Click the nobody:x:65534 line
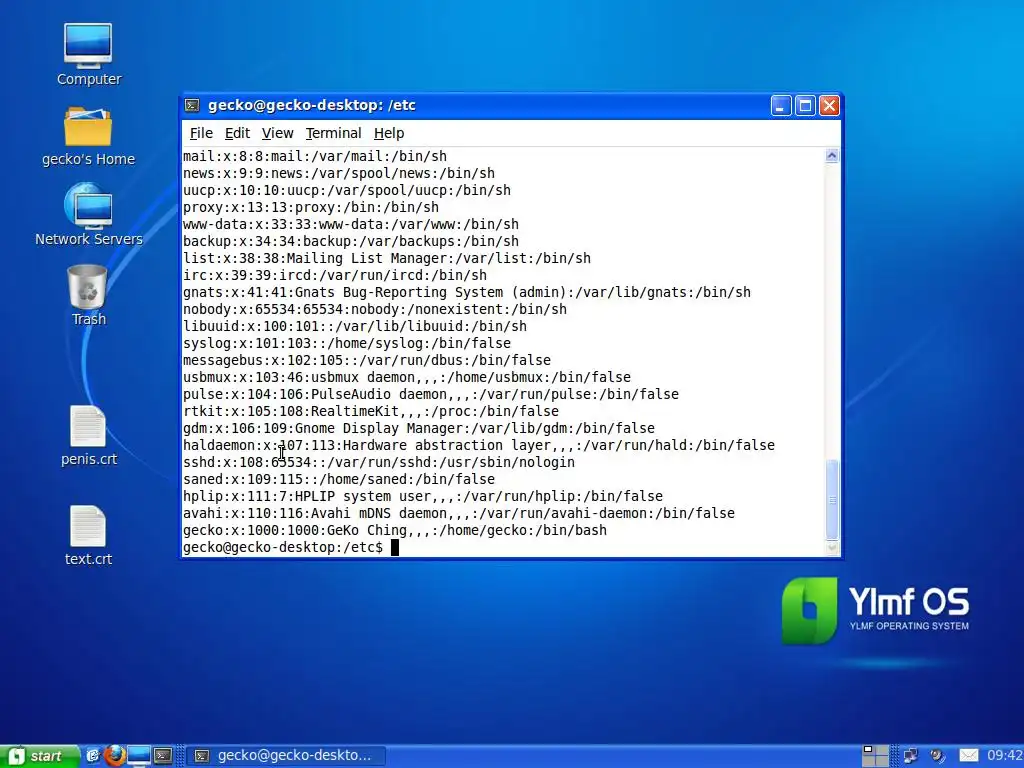This screenshot has height=768, width=1024. 375,309
